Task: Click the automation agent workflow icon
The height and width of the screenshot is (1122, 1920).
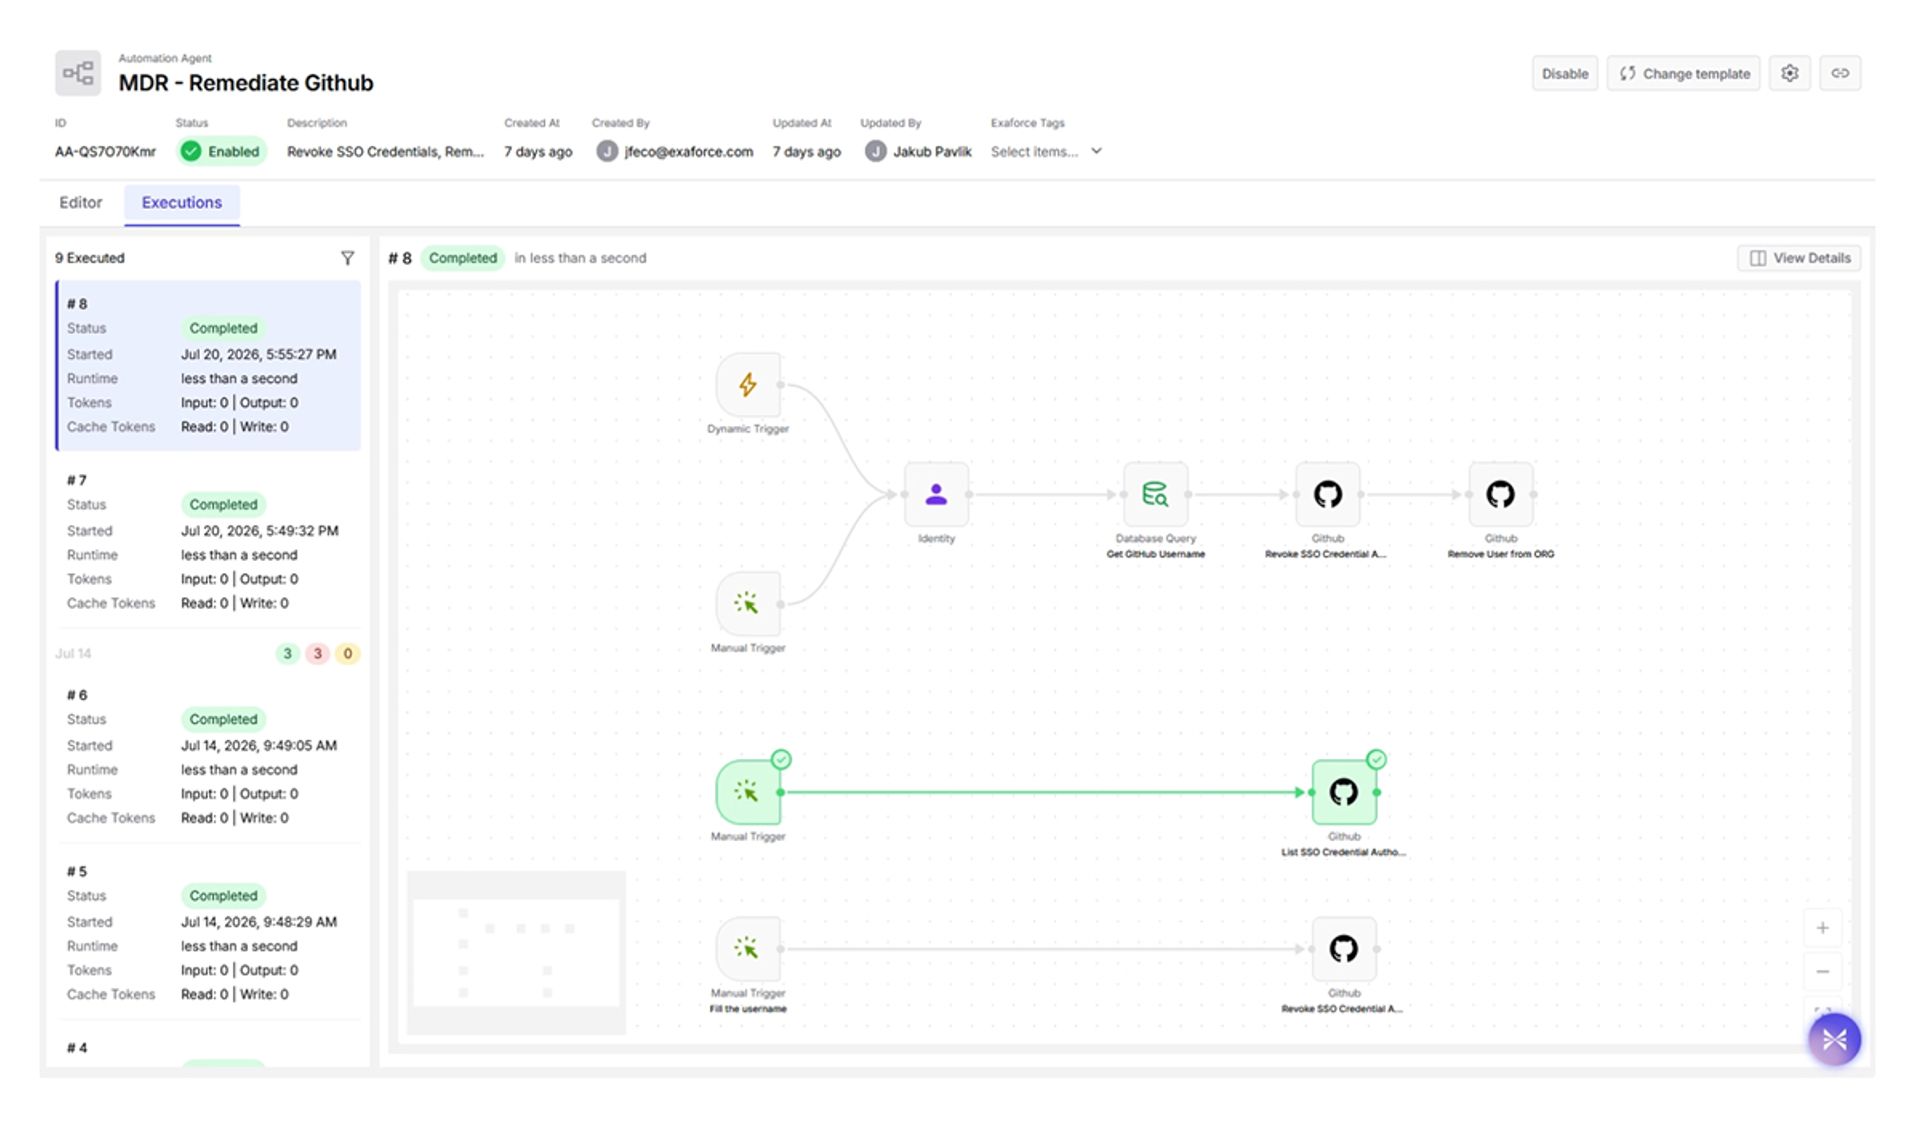Action: pos(78,73)
